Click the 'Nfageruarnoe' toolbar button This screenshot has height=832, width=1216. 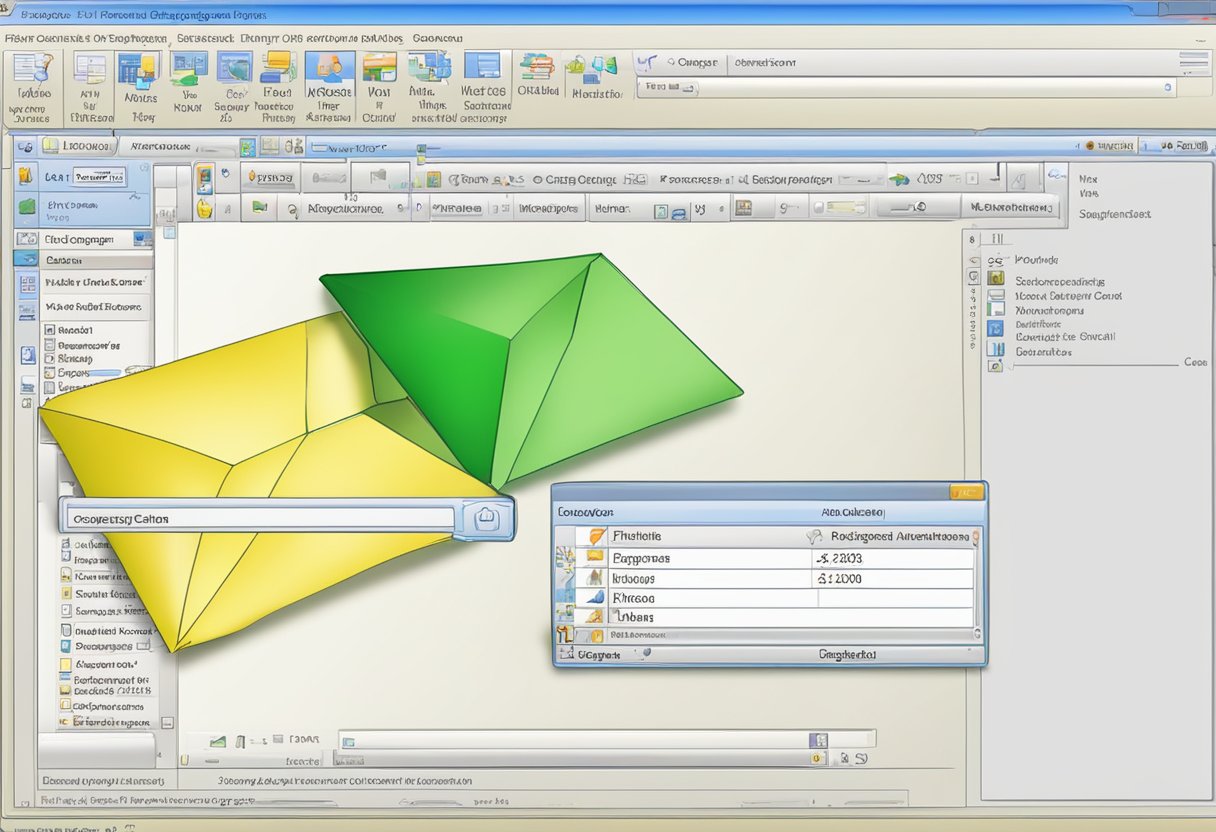(344, 209)
